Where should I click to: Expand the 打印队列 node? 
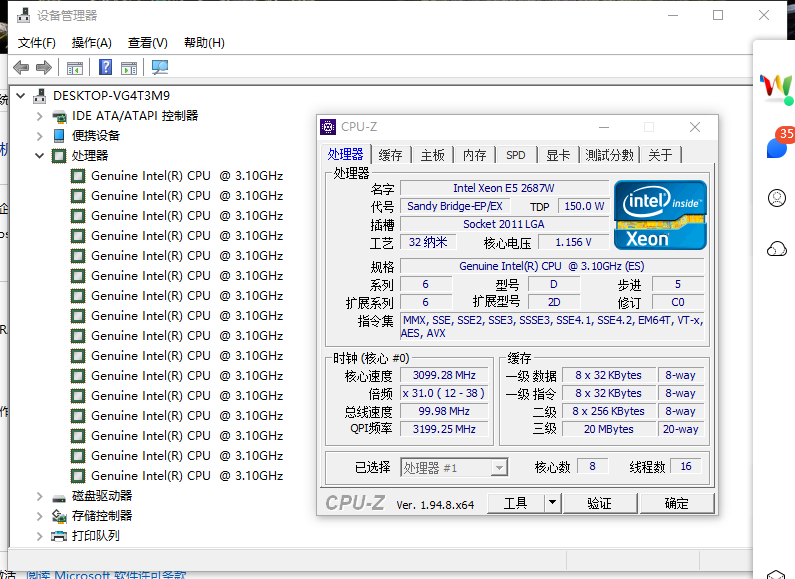[40, 536]
